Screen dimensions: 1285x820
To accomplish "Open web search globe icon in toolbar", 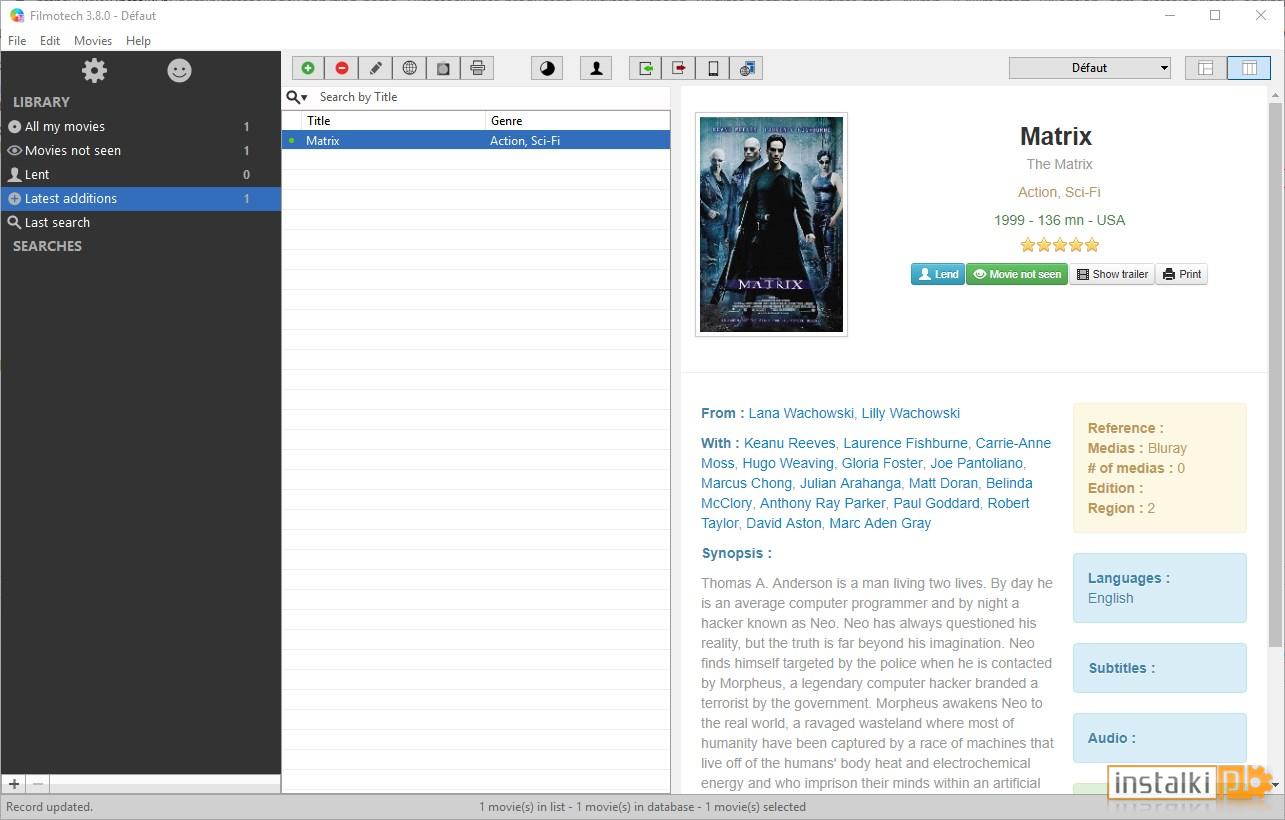I will coord(410,68).
